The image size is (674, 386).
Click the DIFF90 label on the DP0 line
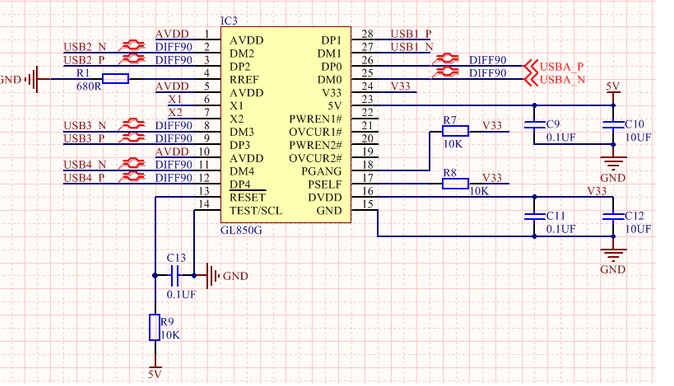[x=487, y=60]
